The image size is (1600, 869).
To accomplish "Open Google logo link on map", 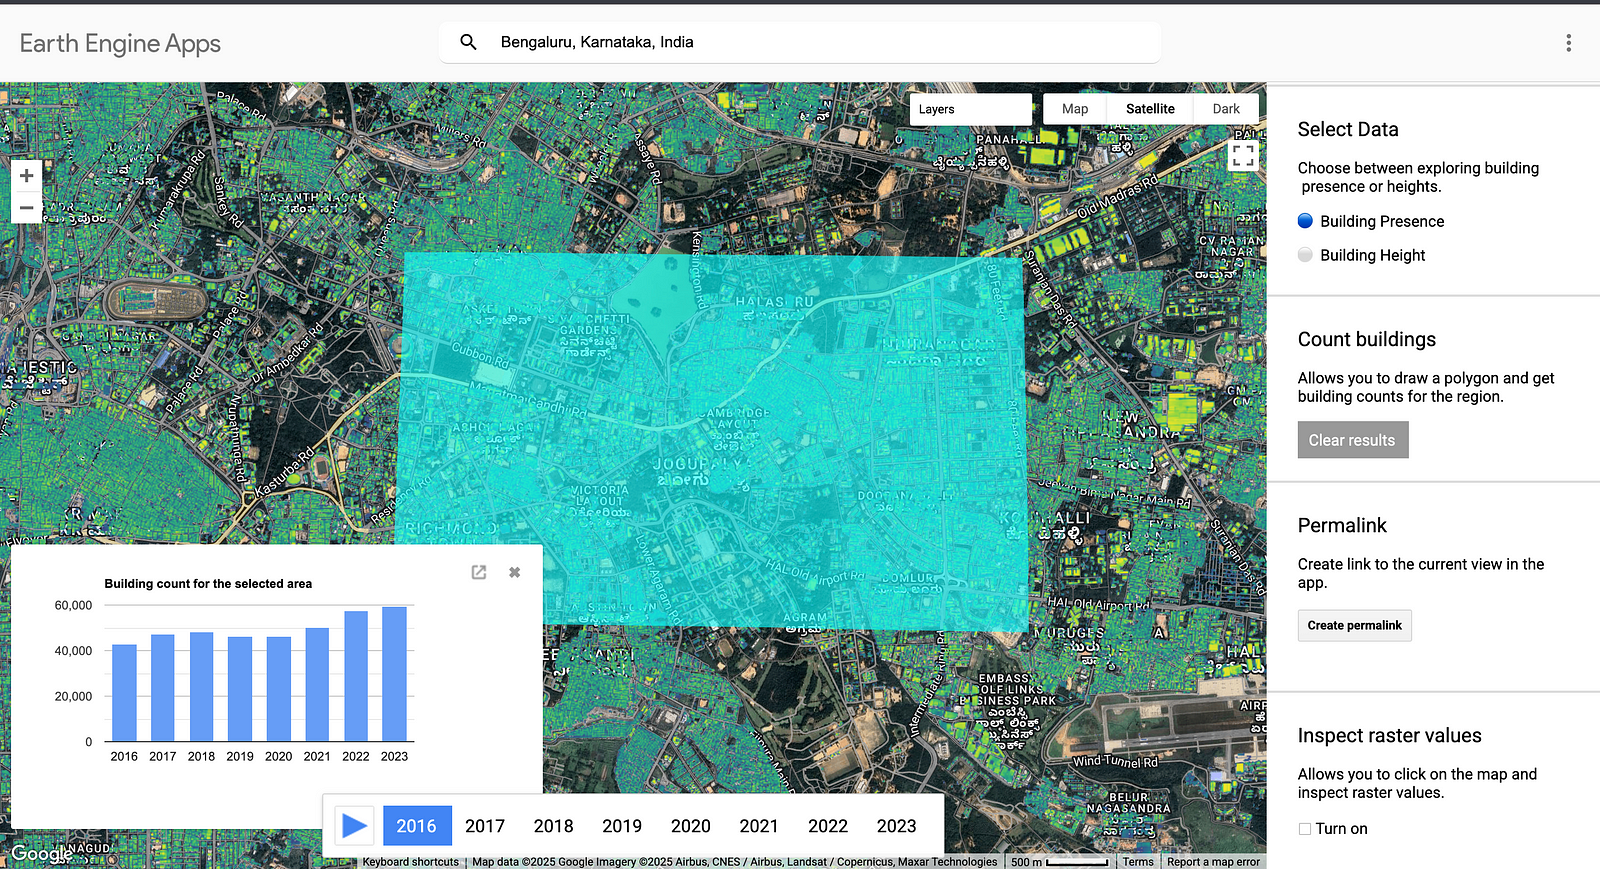I will pos(40,853).
